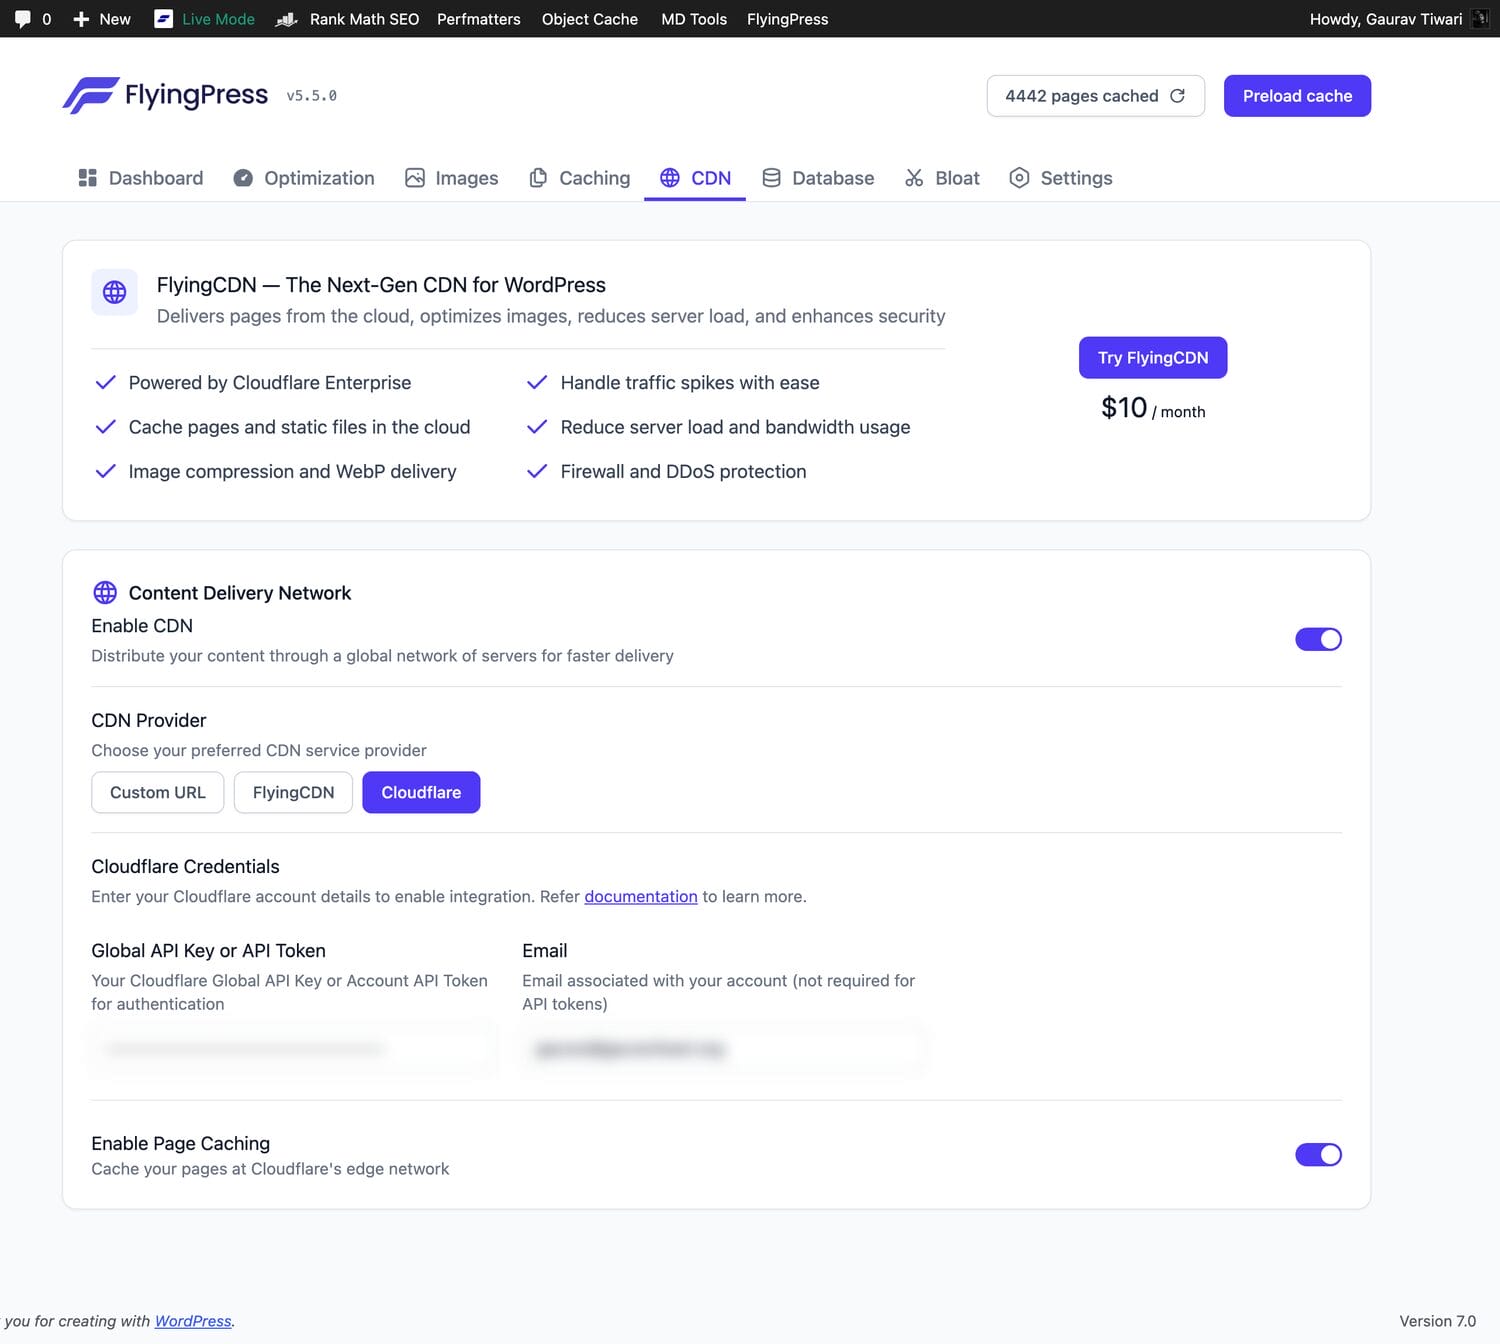1500x1344 pixels.
Task: Click the globe icon beside Content Delivery Network
Action: pos(105,593)
